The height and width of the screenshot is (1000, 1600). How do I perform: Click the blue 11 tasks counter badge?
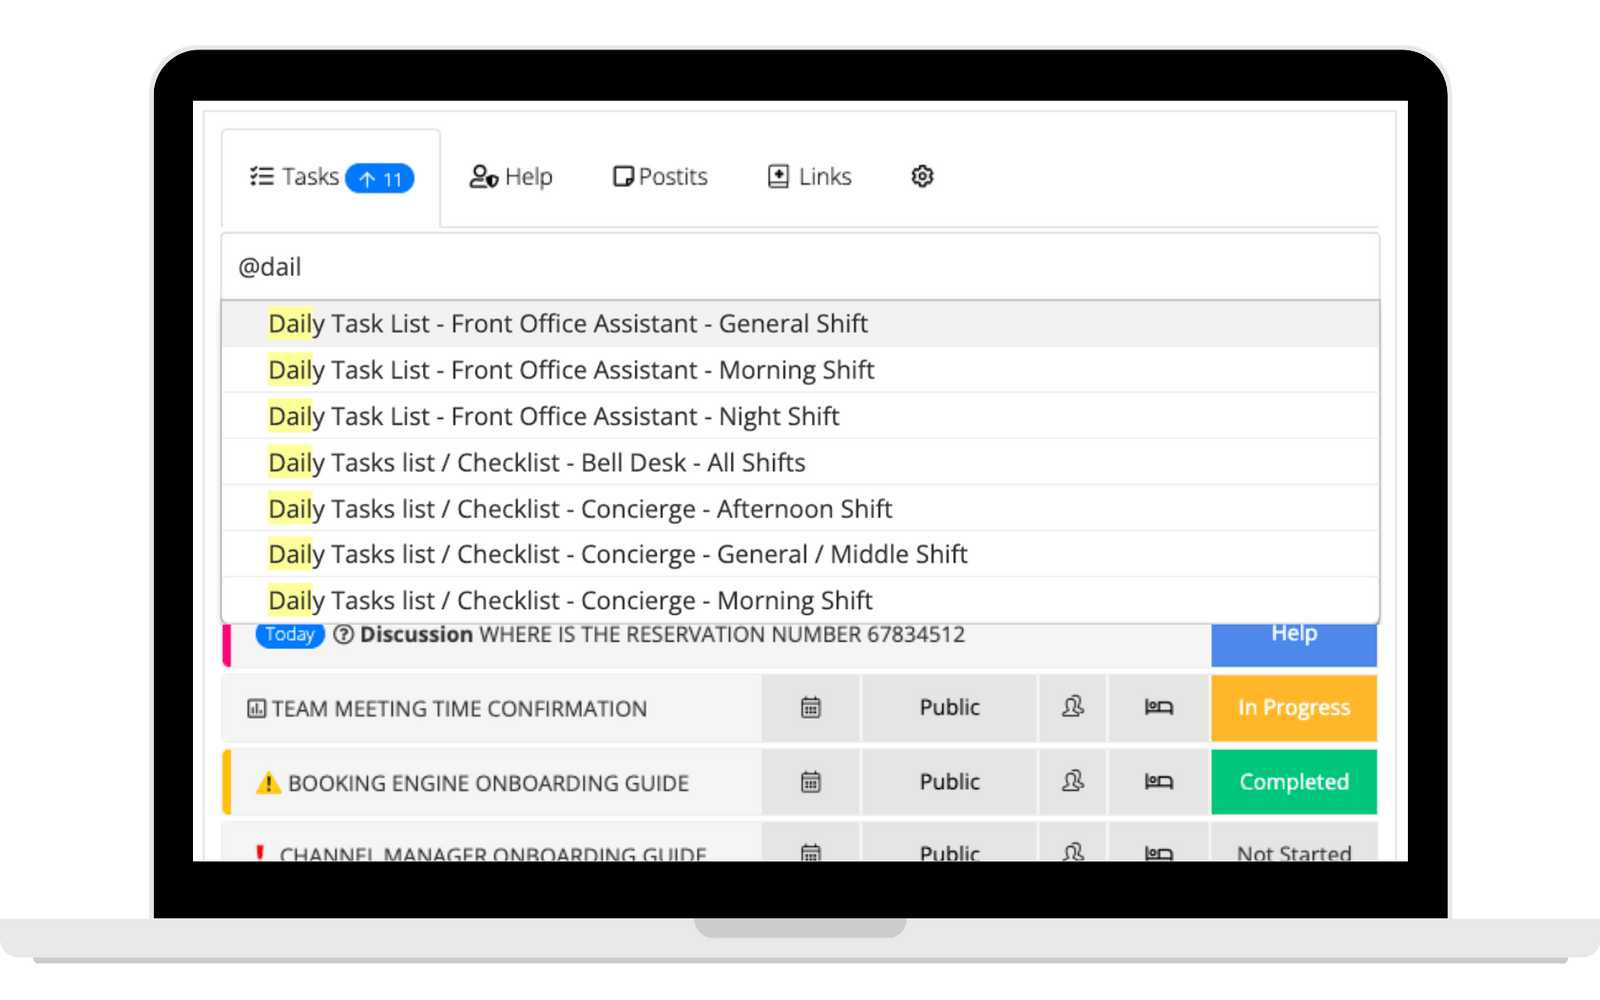tap(380, 178)
